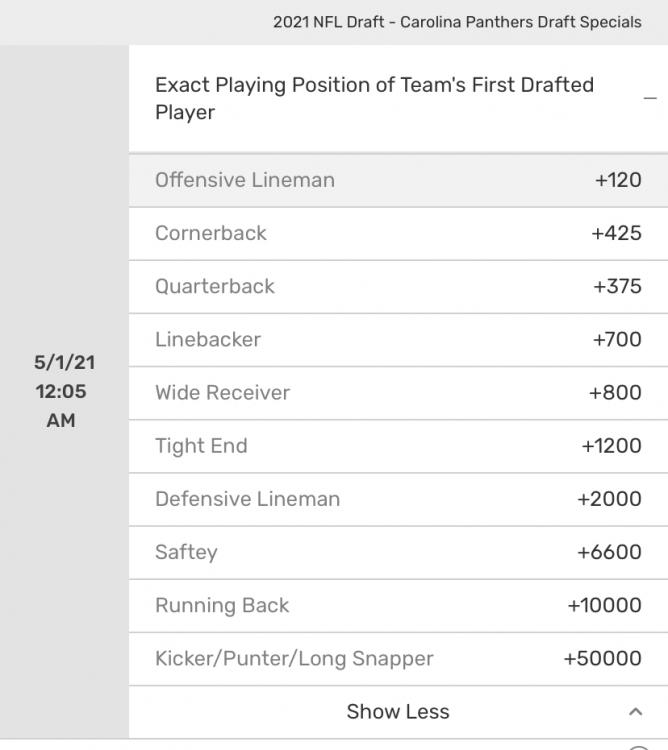
Task: Click the Exact Playing Position market title
Action: point(374,98)
